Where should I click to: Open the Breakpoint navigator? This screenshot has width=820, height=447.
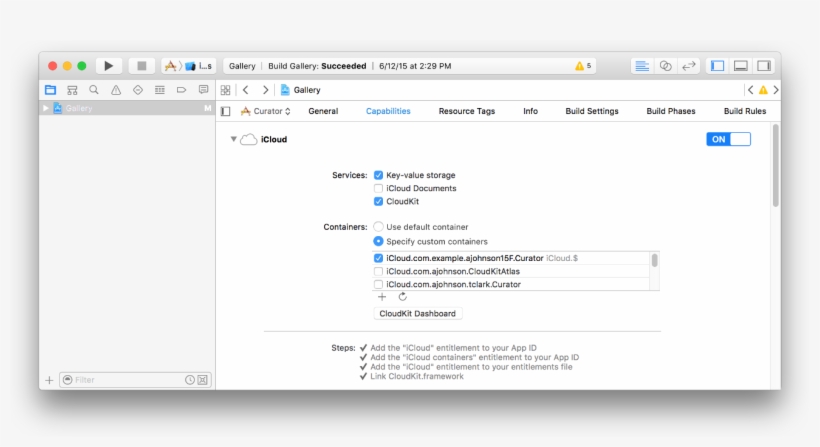[x=181, y=90]
